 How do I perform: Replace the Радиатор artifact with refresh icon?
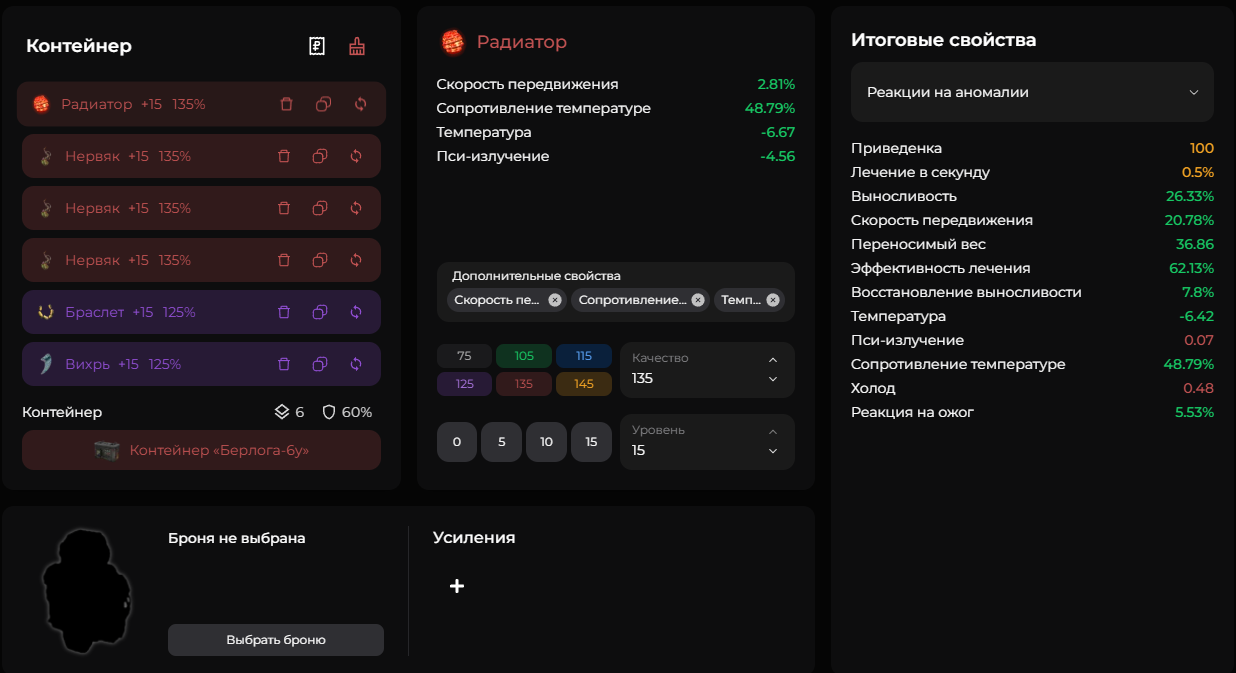[360, 104]
